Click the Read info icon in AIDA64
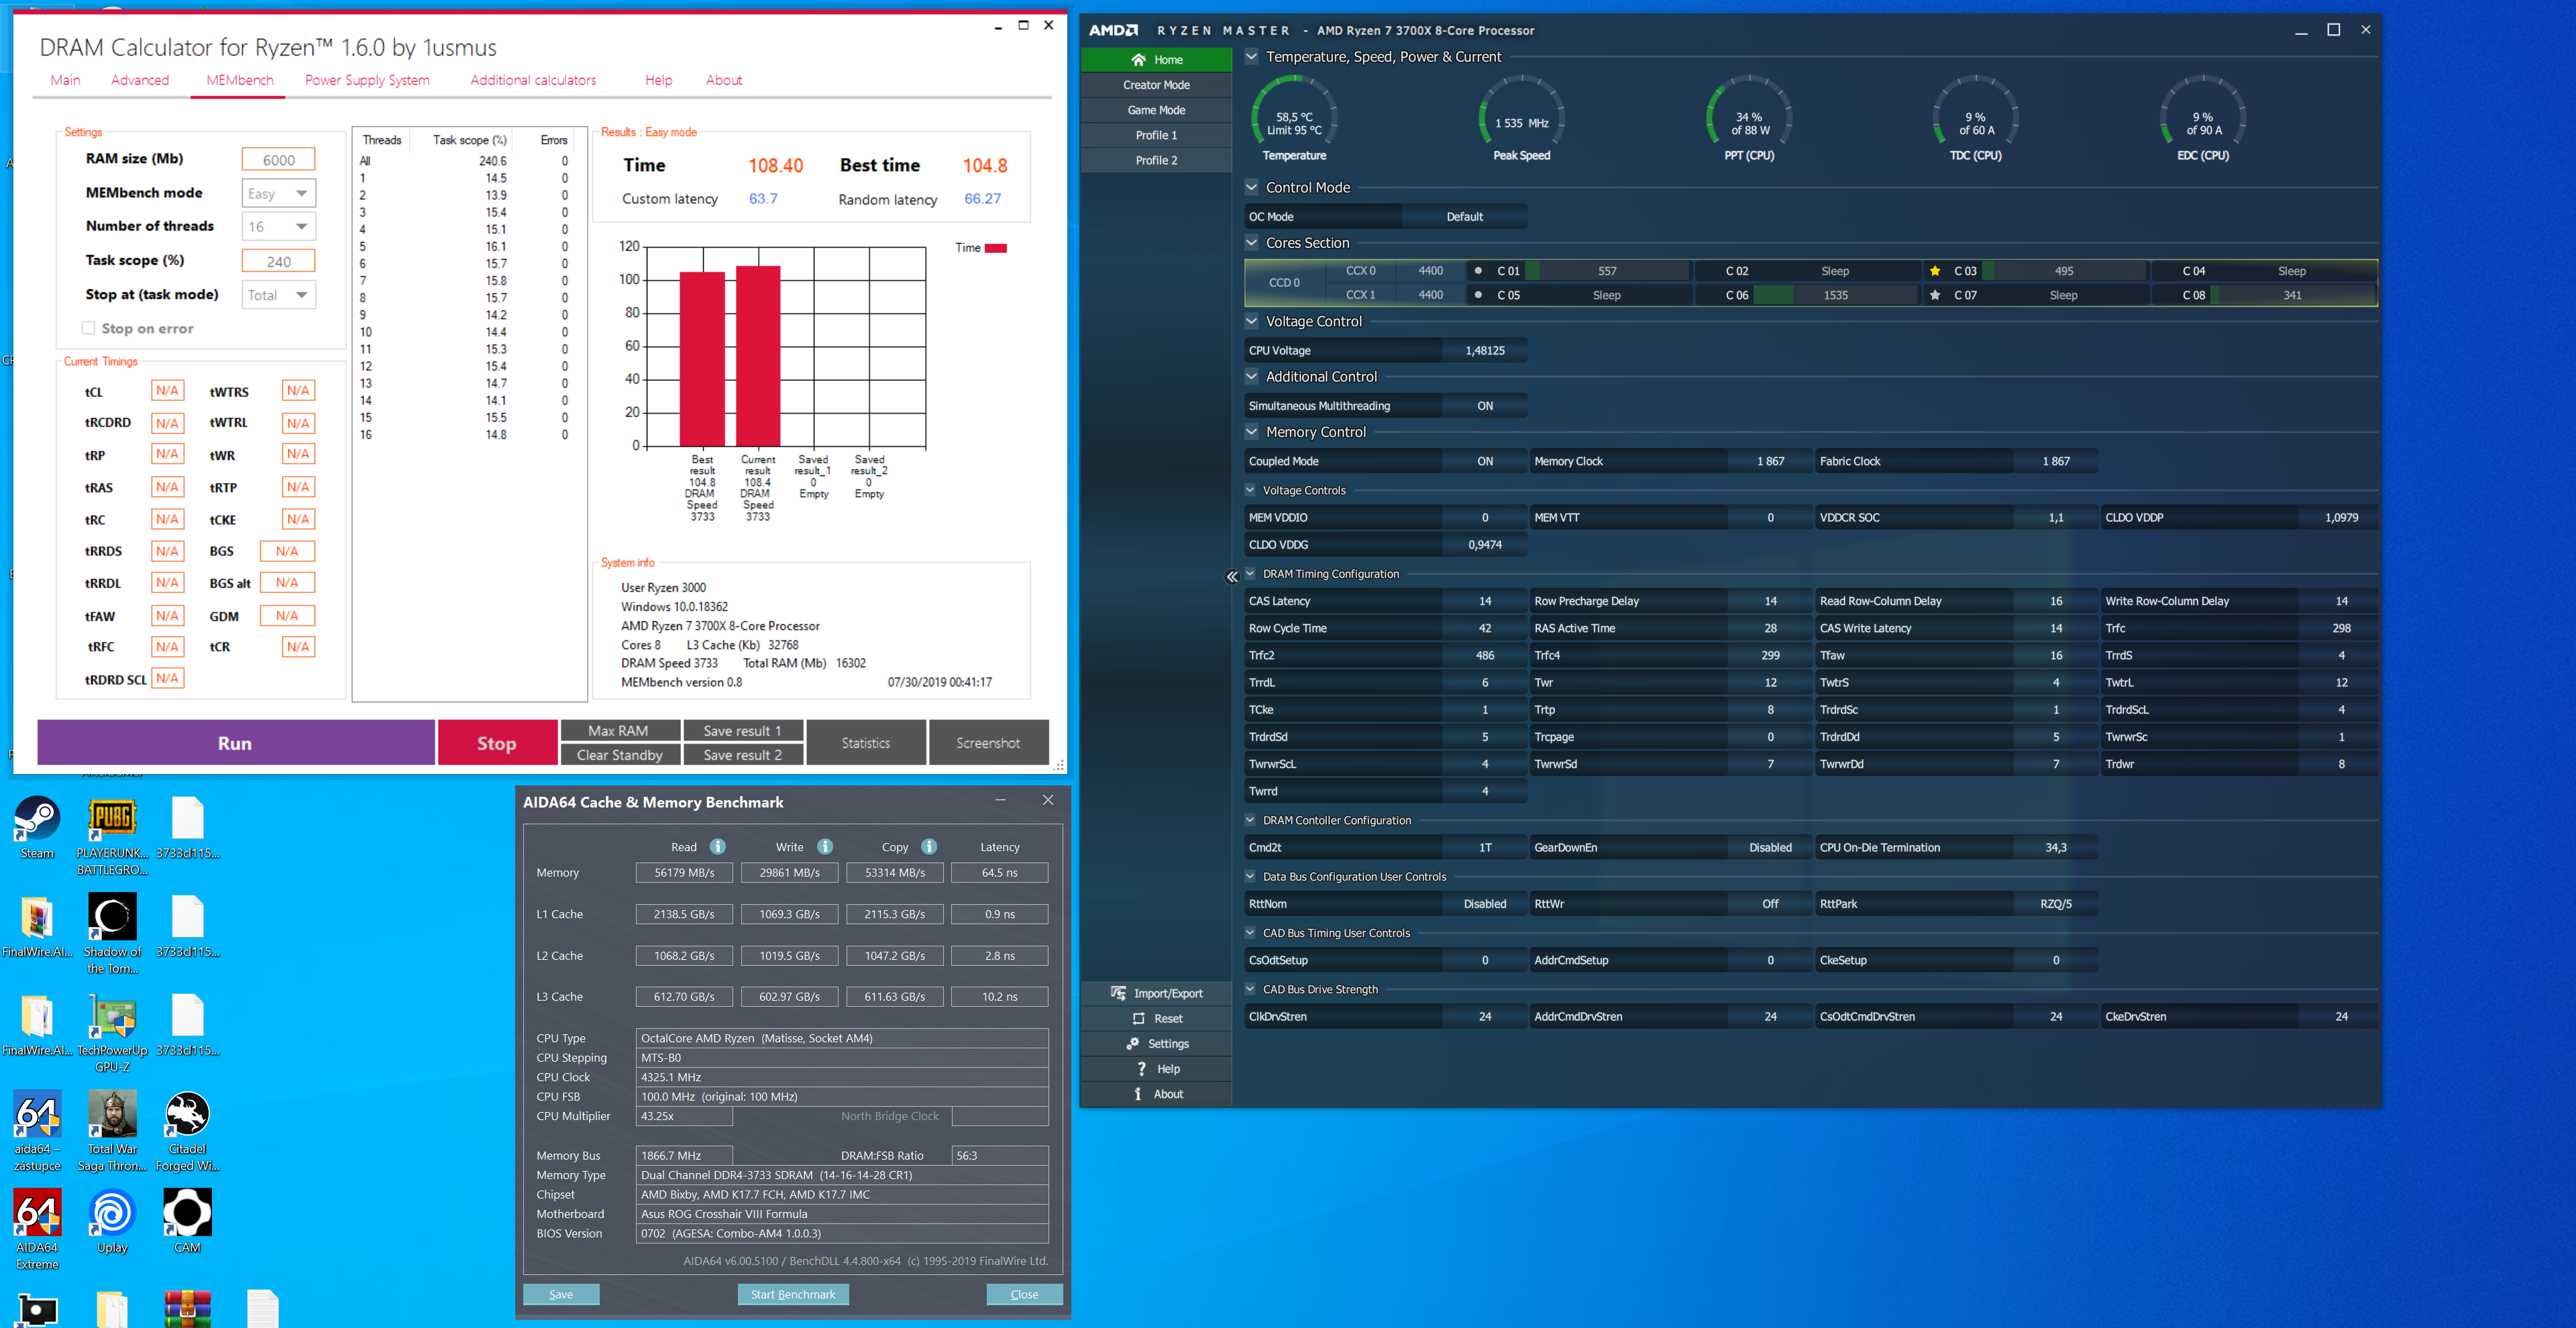The image size is (2576, 1328). tap(717, 846)
